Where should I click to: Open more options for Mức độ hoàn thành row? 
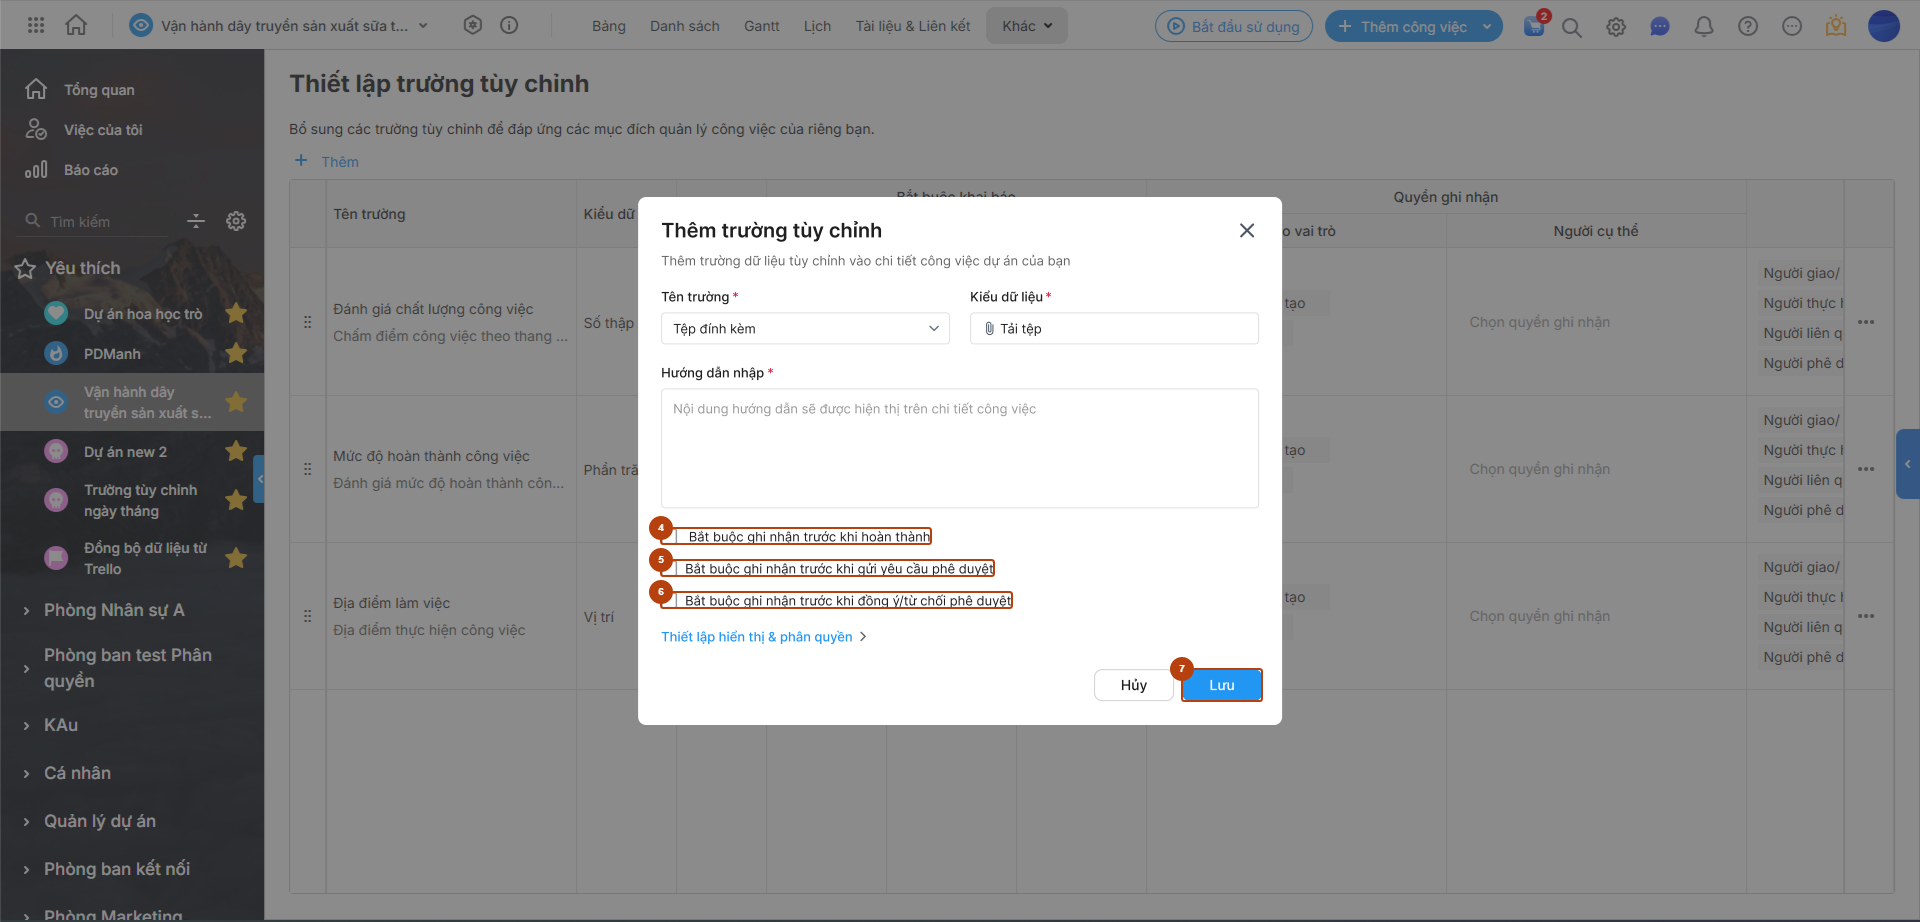coord(1866,469)
